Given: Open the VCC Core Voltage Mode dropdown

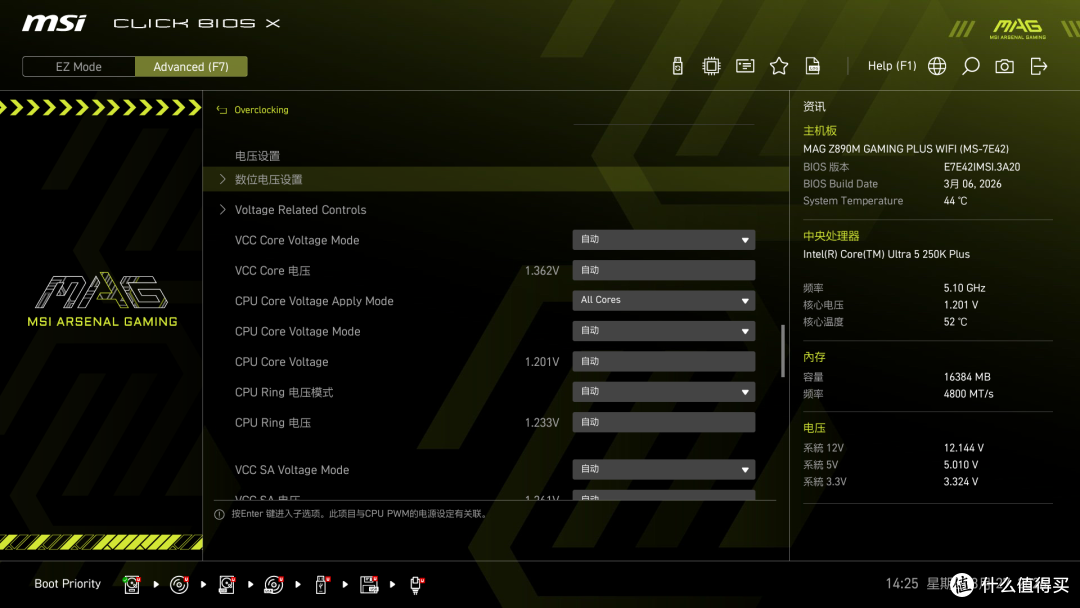Looking at the screenshot, I should coord(663,240).
